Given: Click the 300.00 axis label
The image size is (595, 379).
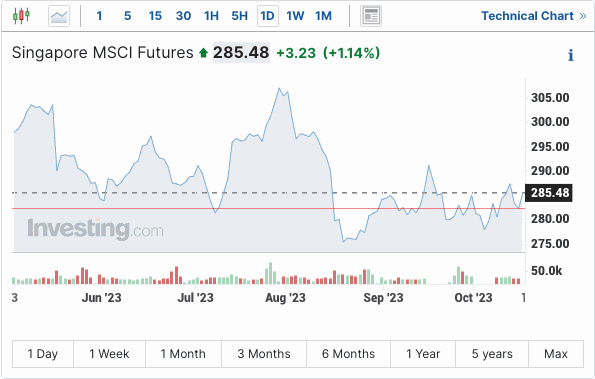Looking at the screenshot, I should pos(550,122).
